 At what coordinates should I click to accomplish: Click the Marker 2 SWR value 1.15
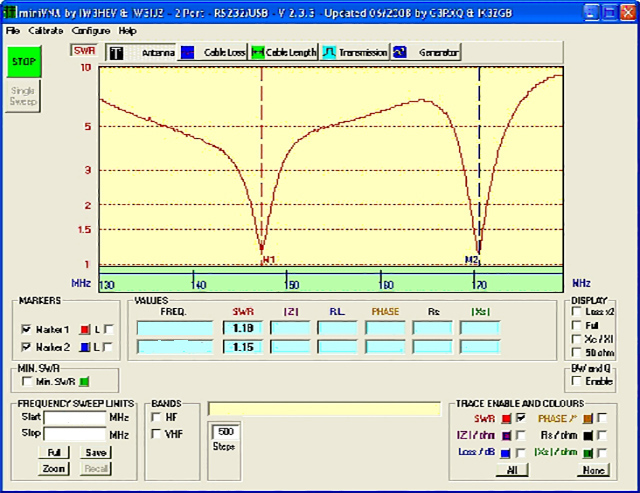[243, 347]
